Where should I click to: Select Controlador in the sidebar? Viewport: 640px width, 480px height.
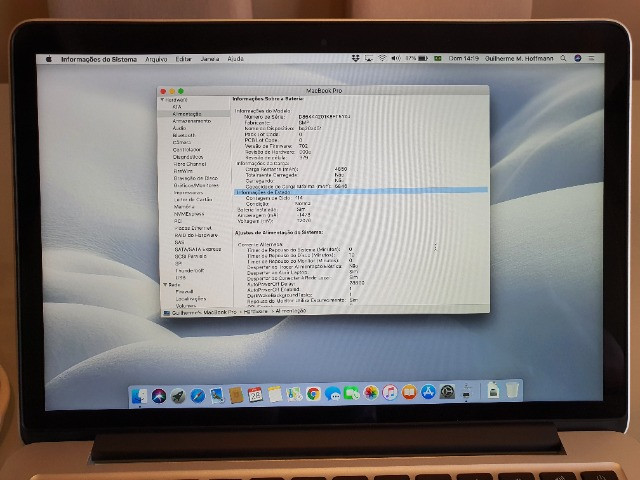coord(187,149)
